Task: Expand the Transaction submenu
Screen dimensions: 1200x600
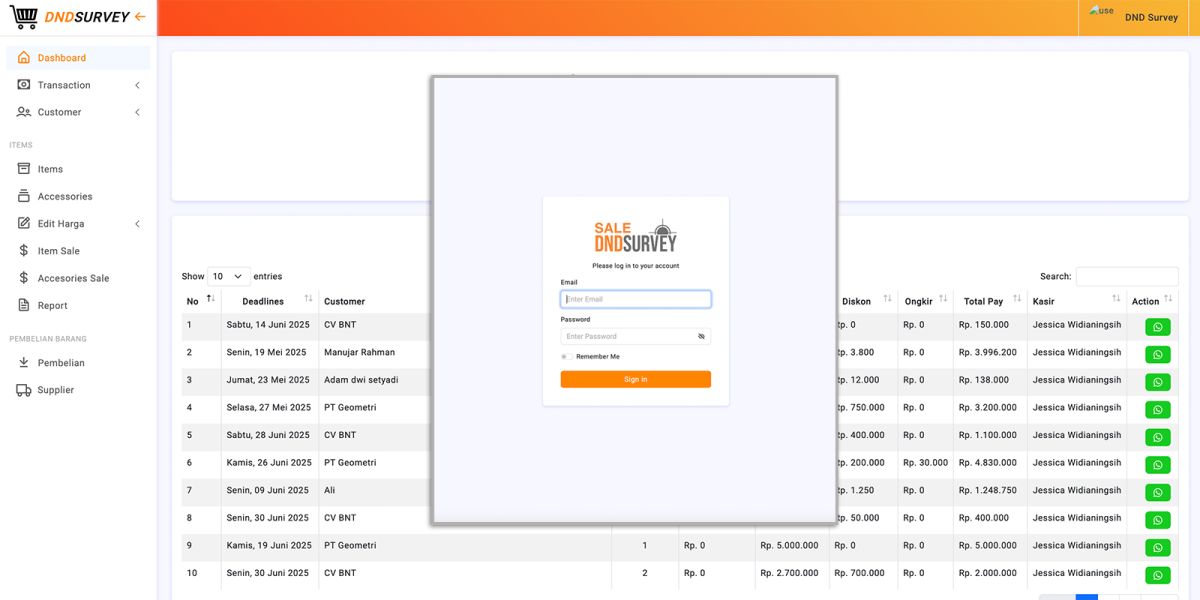Action: click(x=137, y=86)
